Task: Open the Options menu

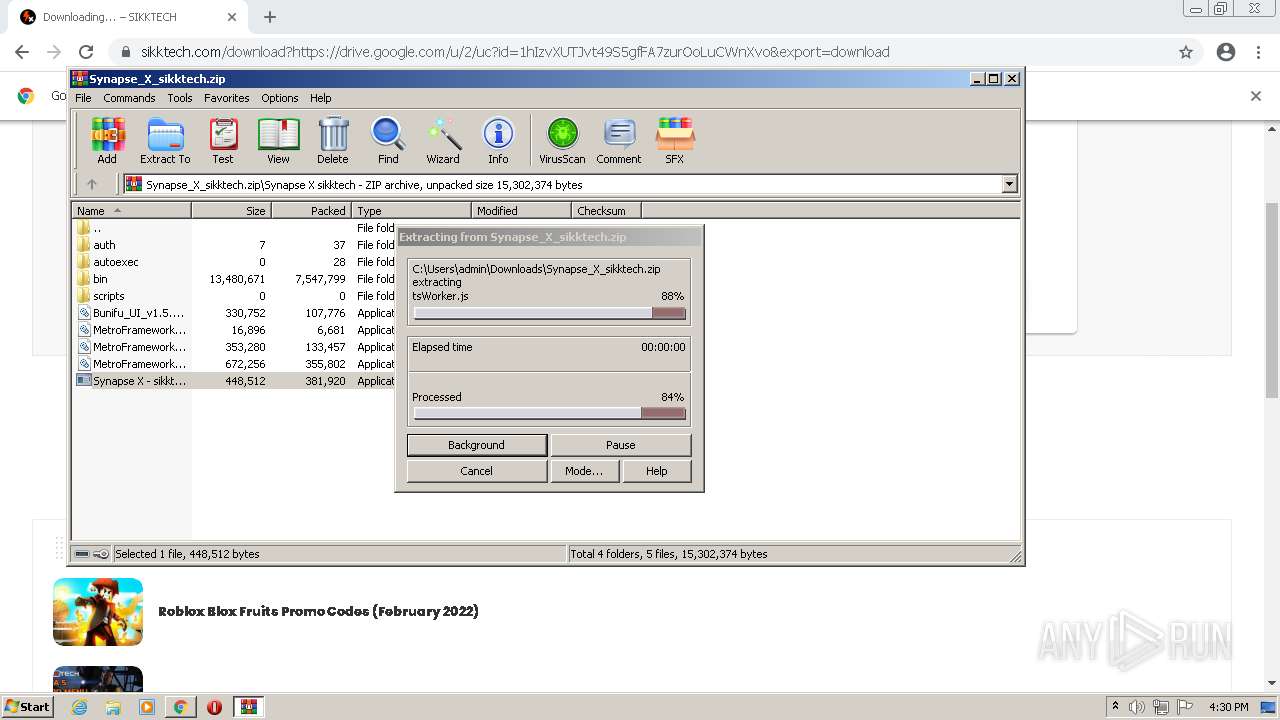Action: point(280,98)
